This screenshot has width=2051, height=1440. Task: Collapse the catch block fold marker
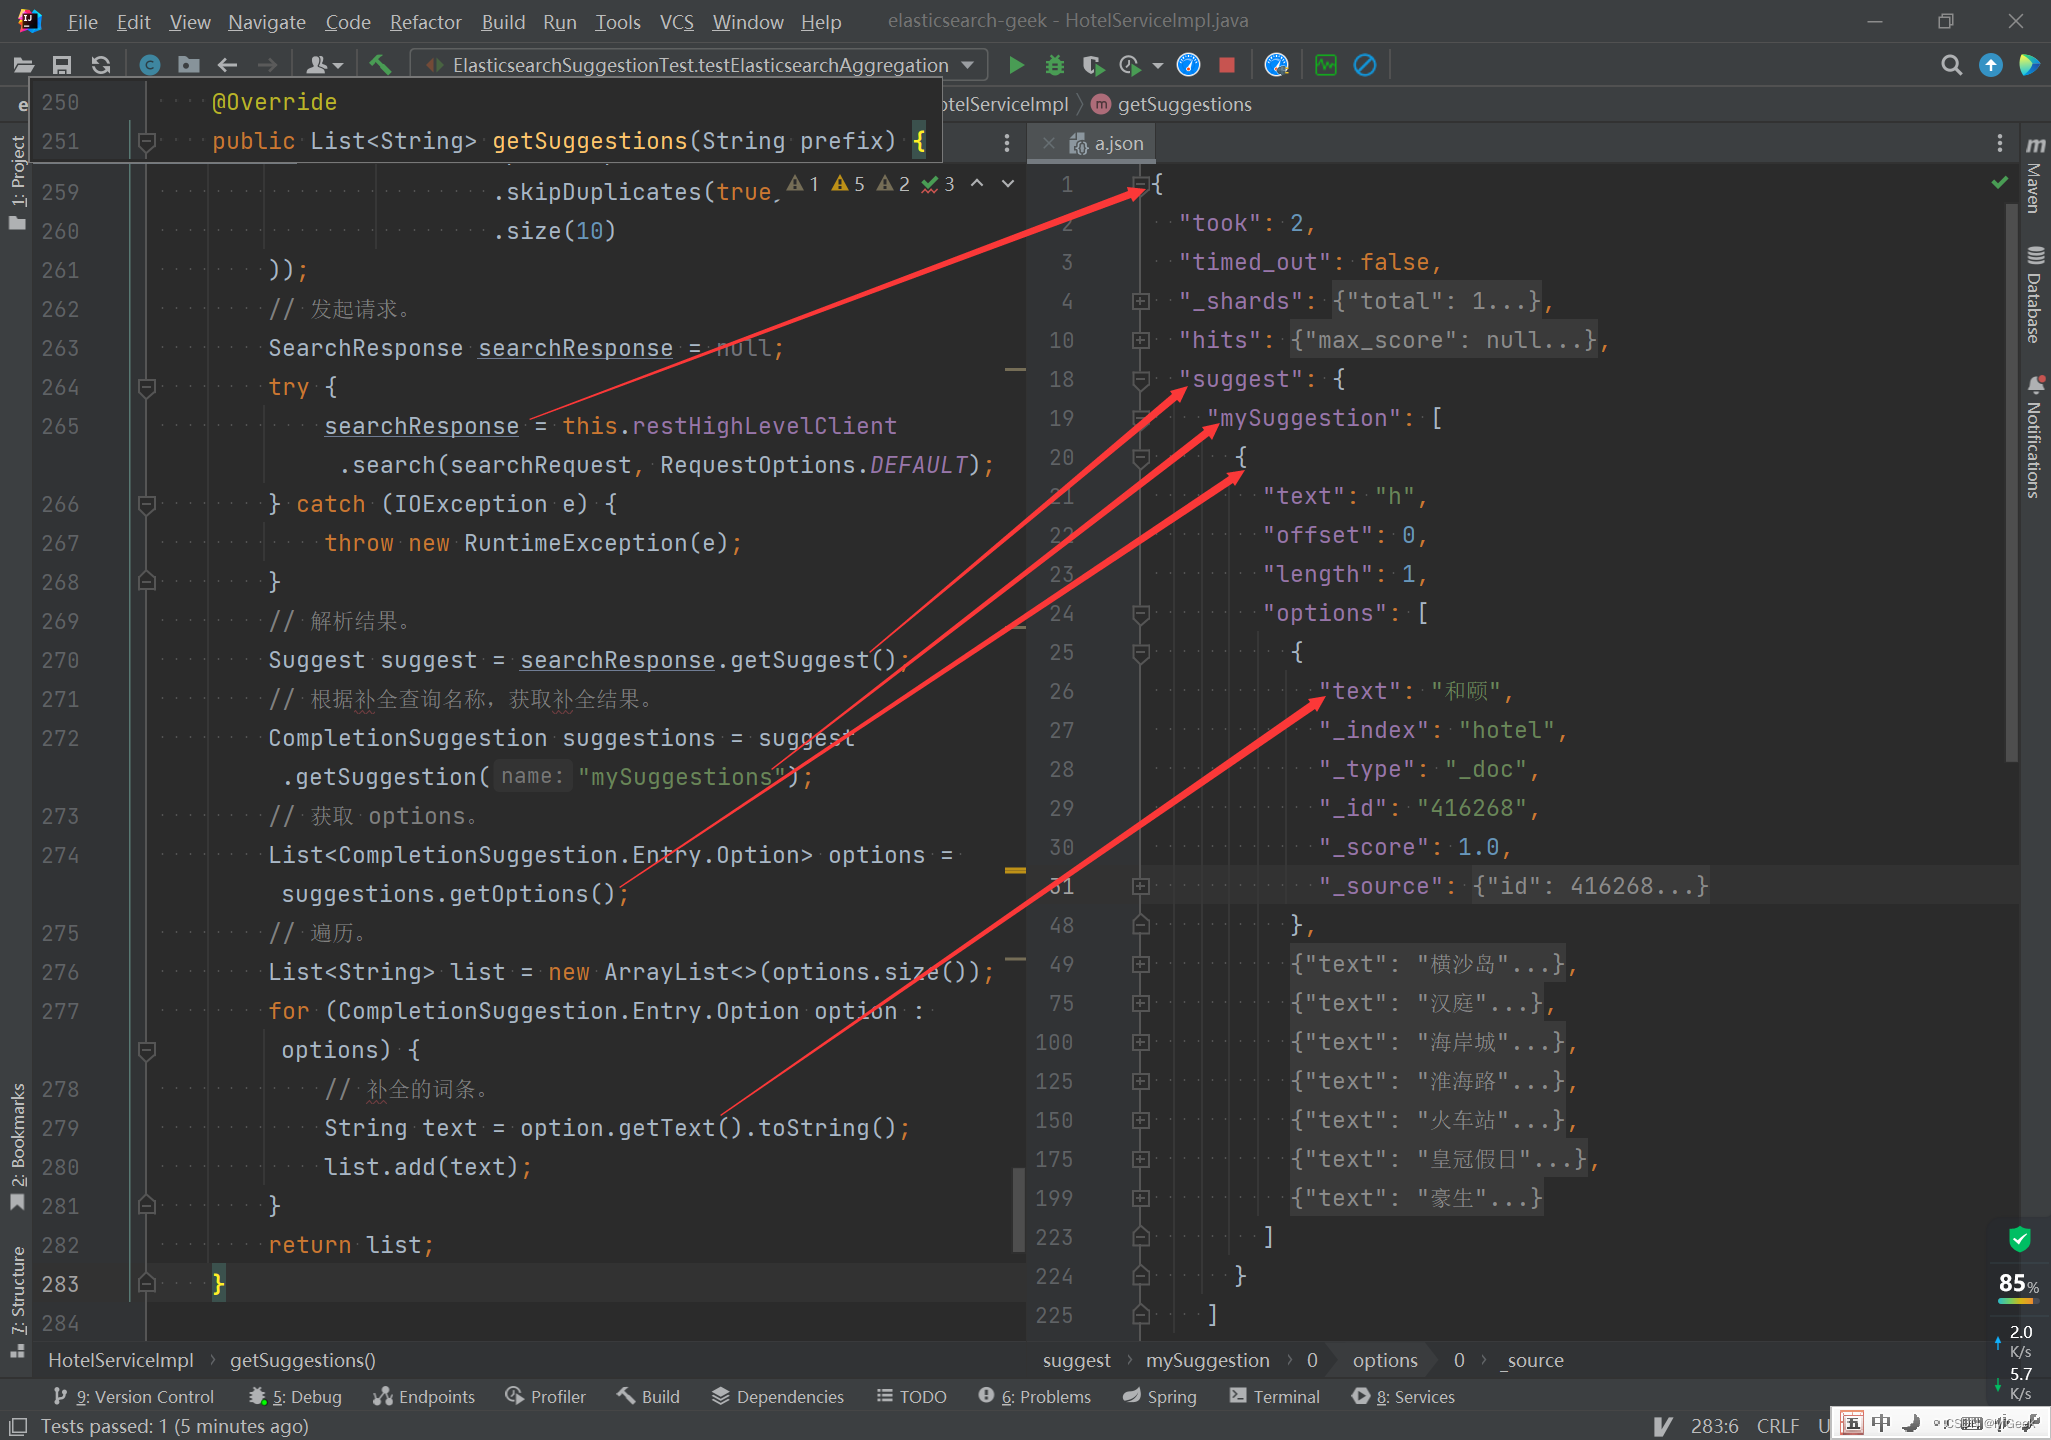[147, 504]
